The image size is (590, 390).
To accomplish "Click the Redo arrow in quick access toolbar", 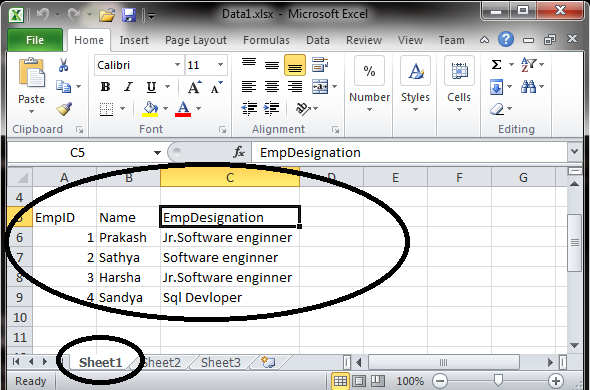I will pos(74,15).
